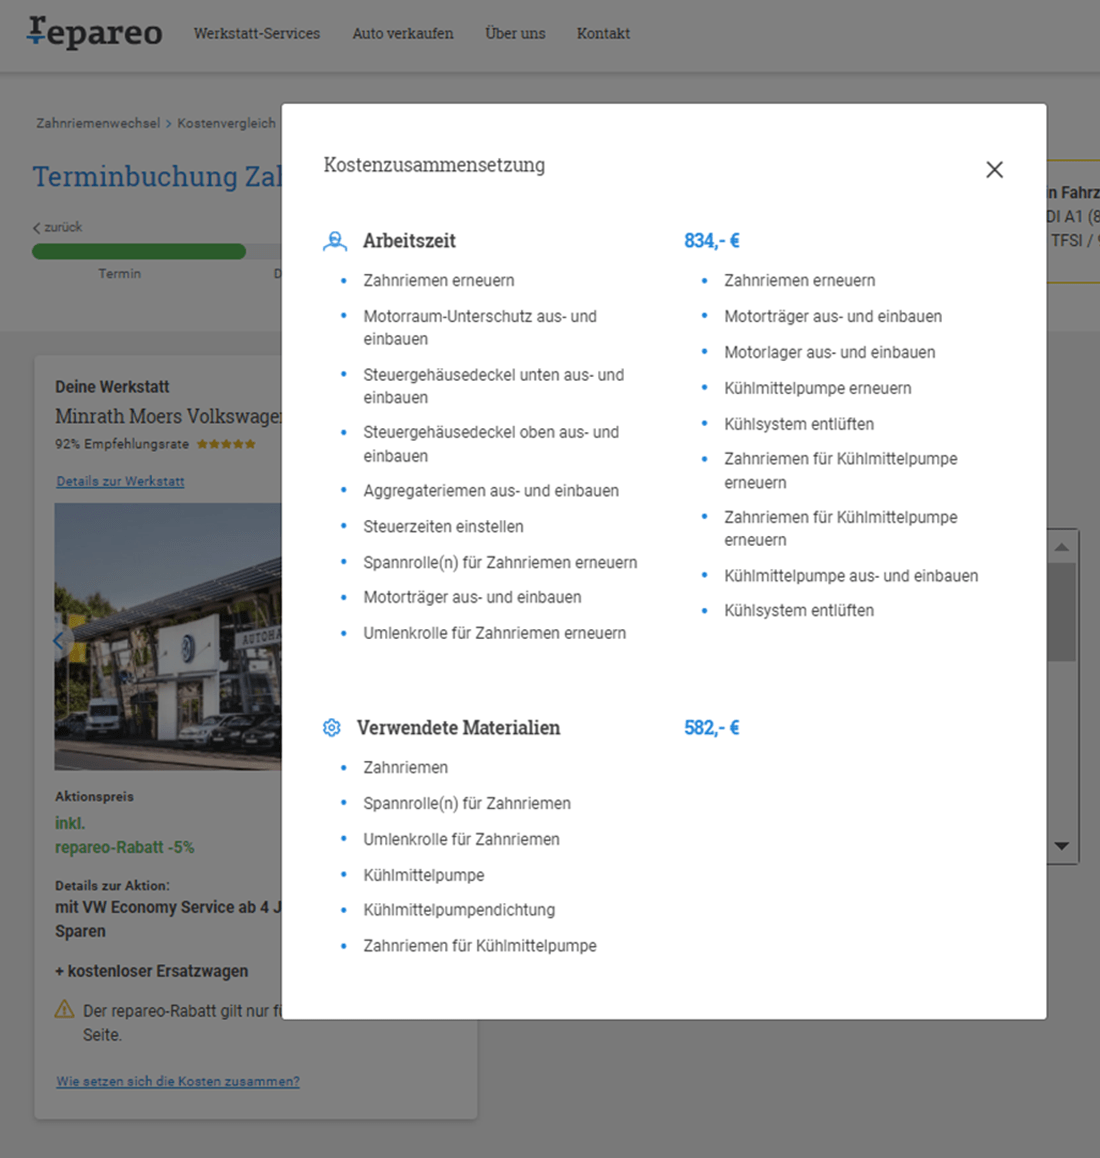Screen dimensions: 1100x1158
Task: Click the Termin step label
Action: tap(120, 273)
